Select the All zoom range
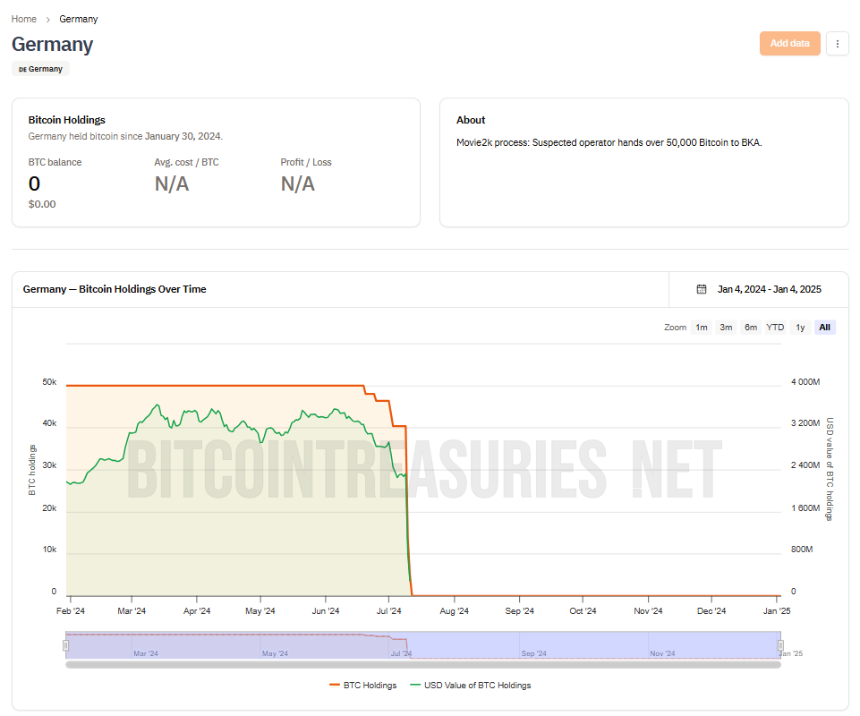 824,328
